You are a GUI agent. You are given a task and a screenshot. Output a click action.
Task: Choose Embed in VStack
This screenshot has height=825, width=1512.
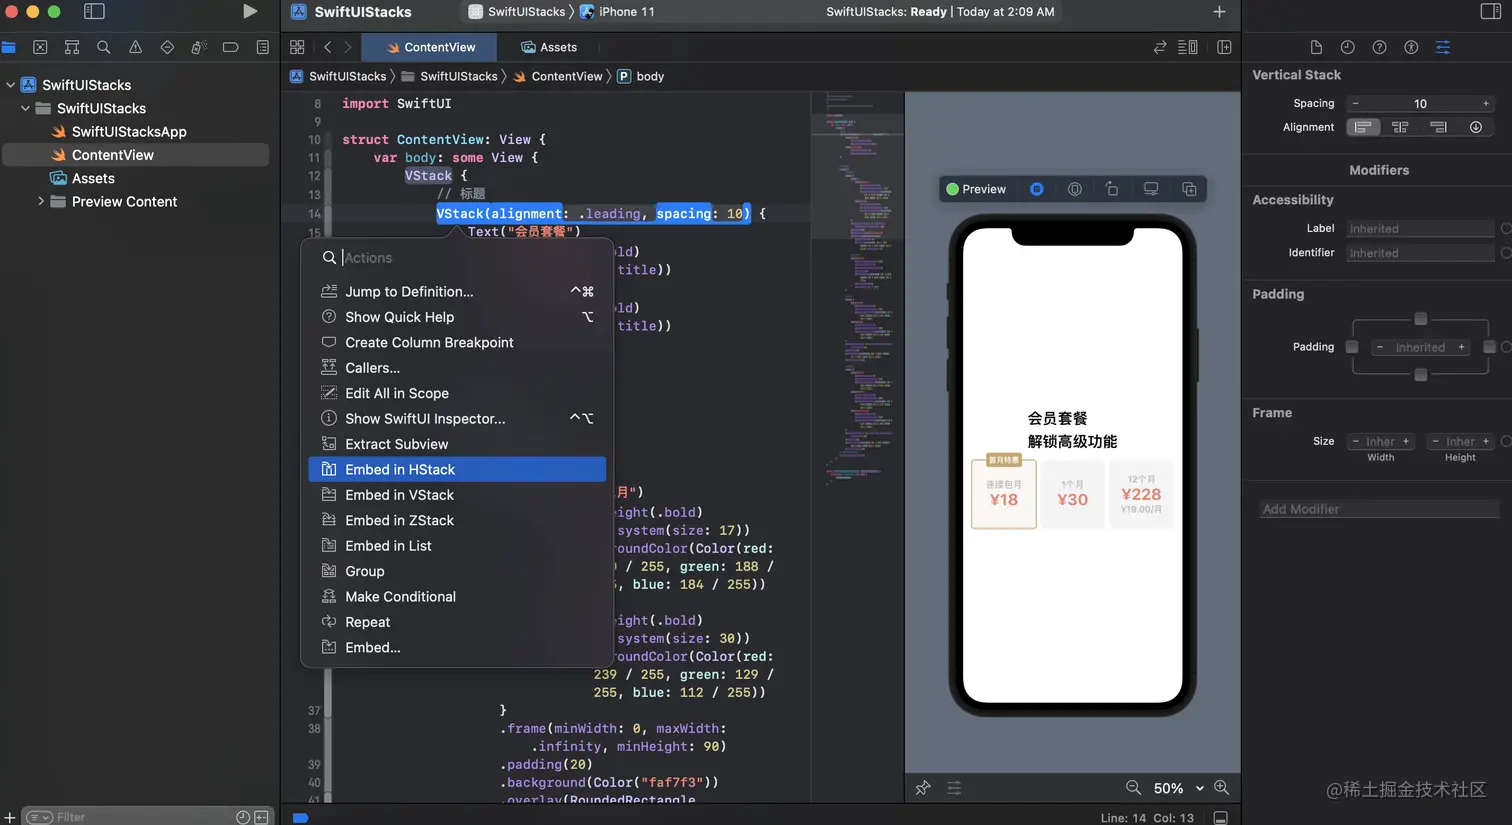point(457,495)
